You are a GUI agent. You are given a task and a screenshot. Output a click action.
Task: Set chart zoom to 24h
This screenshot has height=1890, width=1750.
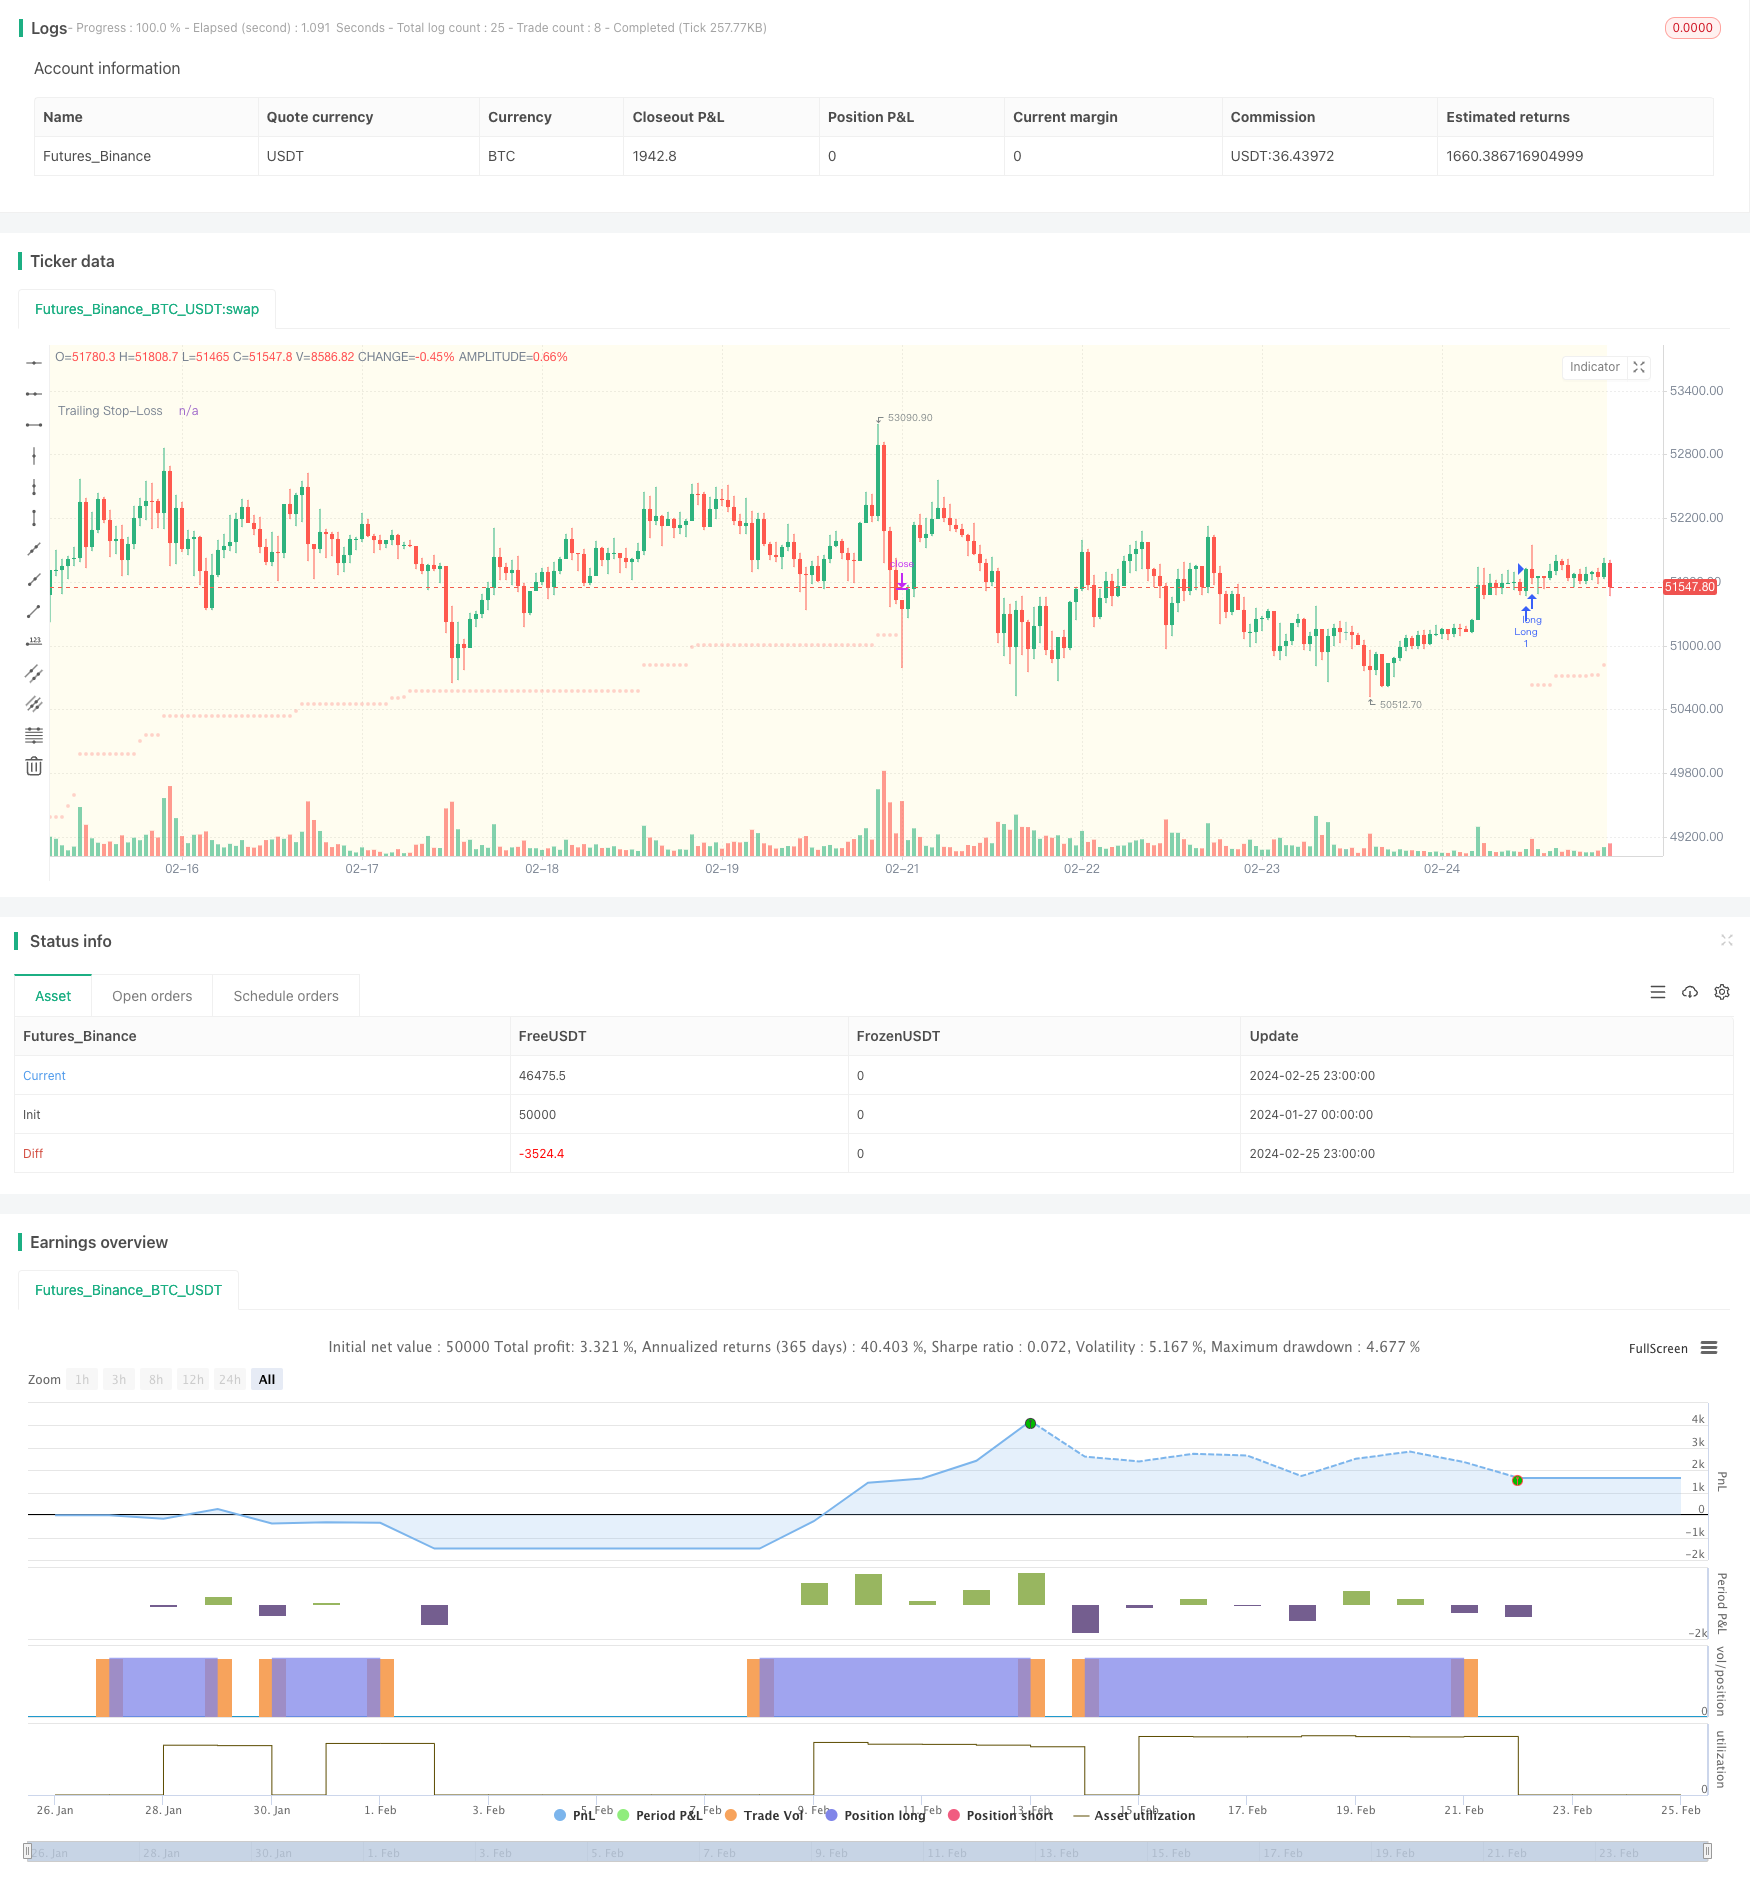pyautogui.click(x=230, y=1379)
